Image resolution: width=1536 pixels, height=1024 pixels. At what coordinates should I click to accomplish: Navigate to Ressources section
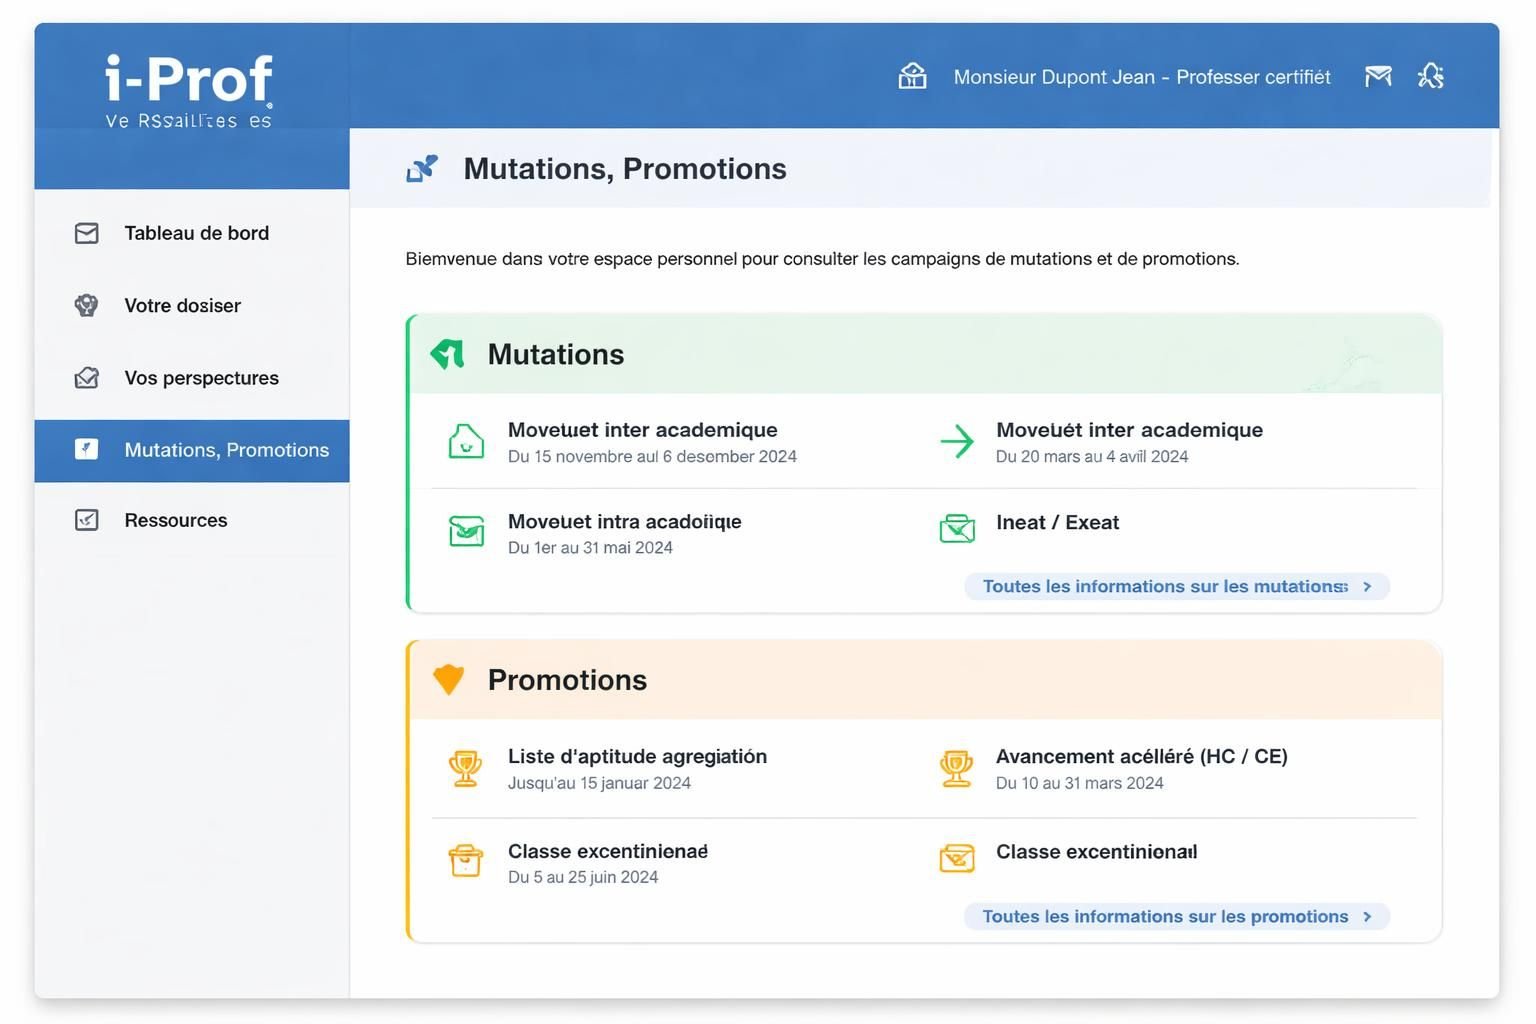point(175,520)
